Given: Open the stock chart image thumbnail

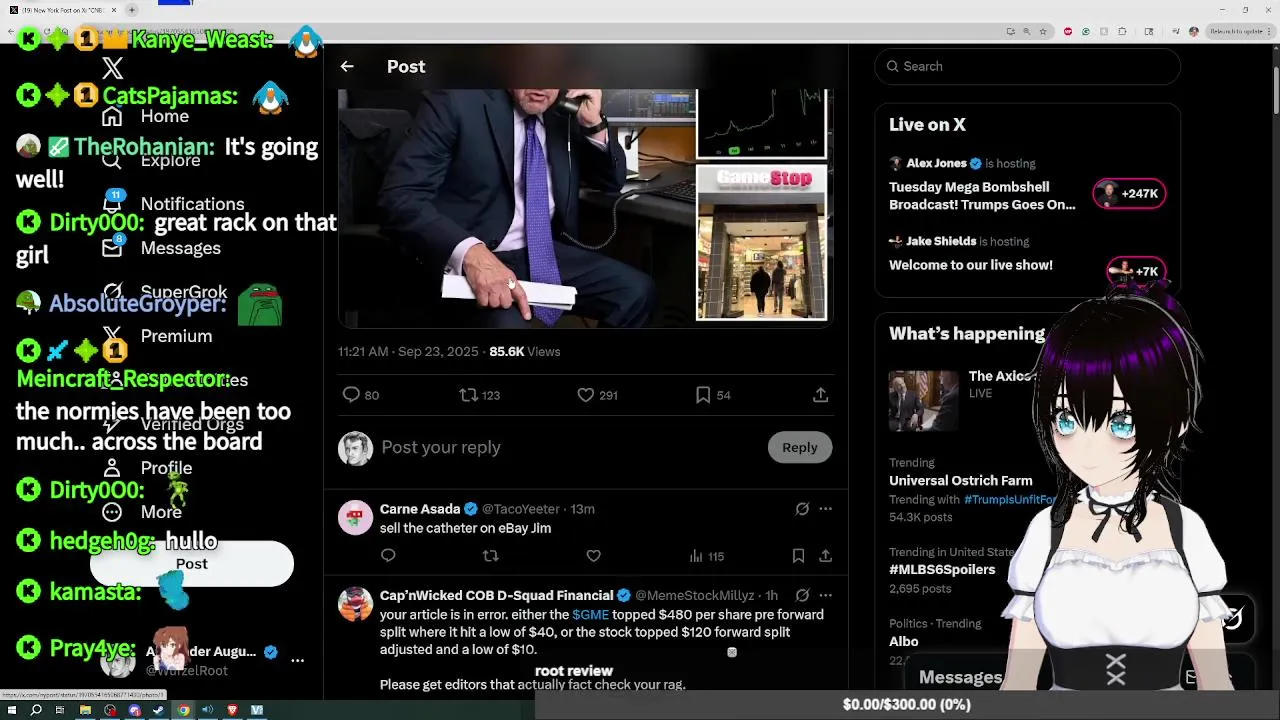Looking at the screenshot, I should pyautogui.click(x=762, y=124).
